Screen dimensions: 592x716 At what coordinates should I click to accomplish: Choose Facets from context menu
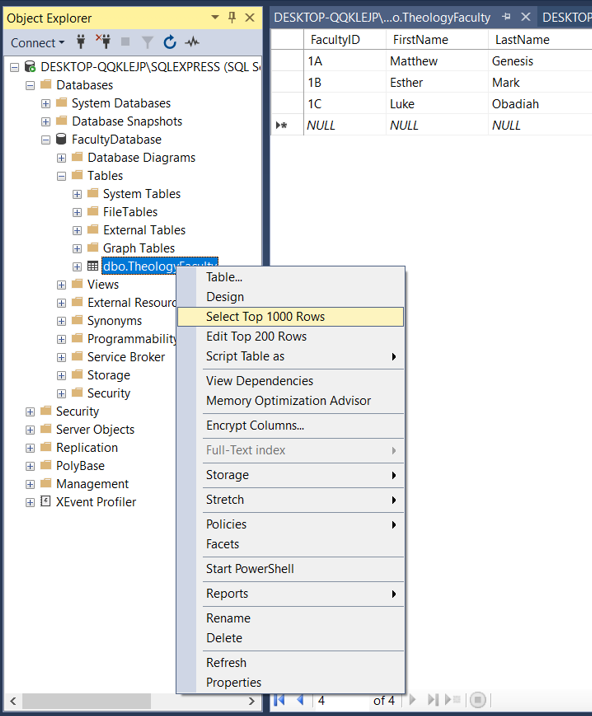tap(291, 544)
